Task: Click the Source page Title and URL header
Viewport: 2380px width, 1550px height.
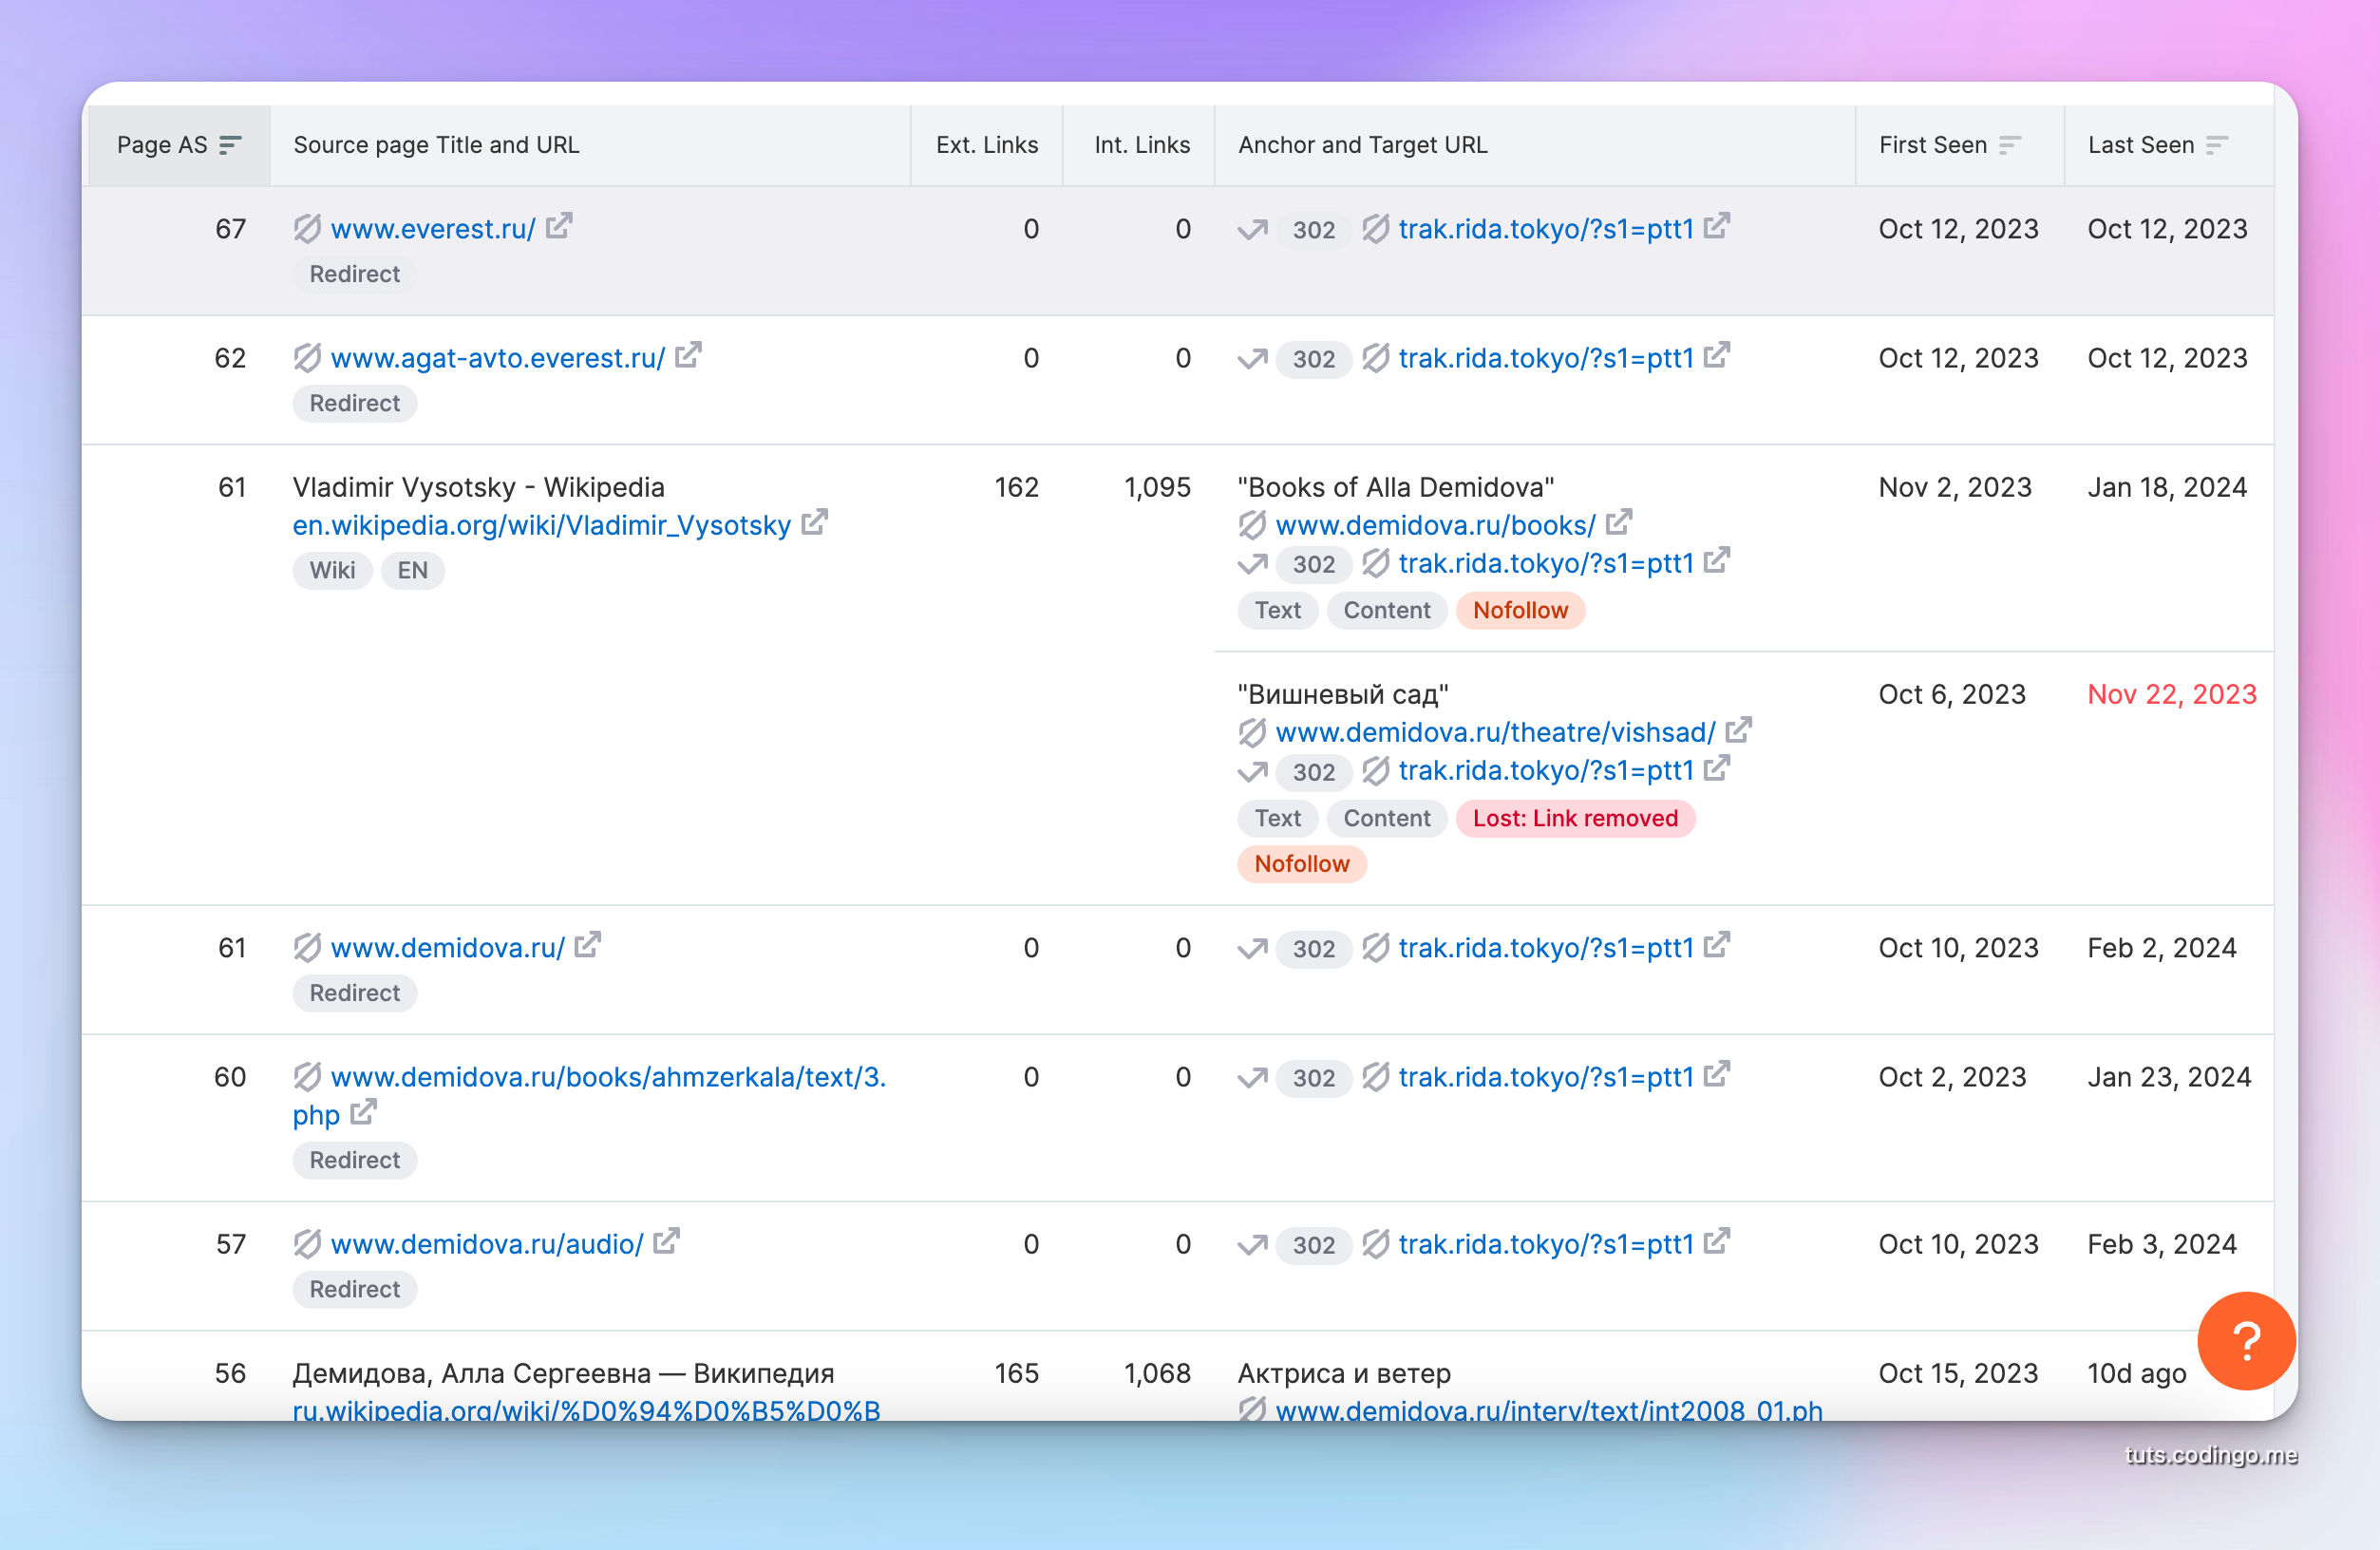Action: [x=436, y=145]
